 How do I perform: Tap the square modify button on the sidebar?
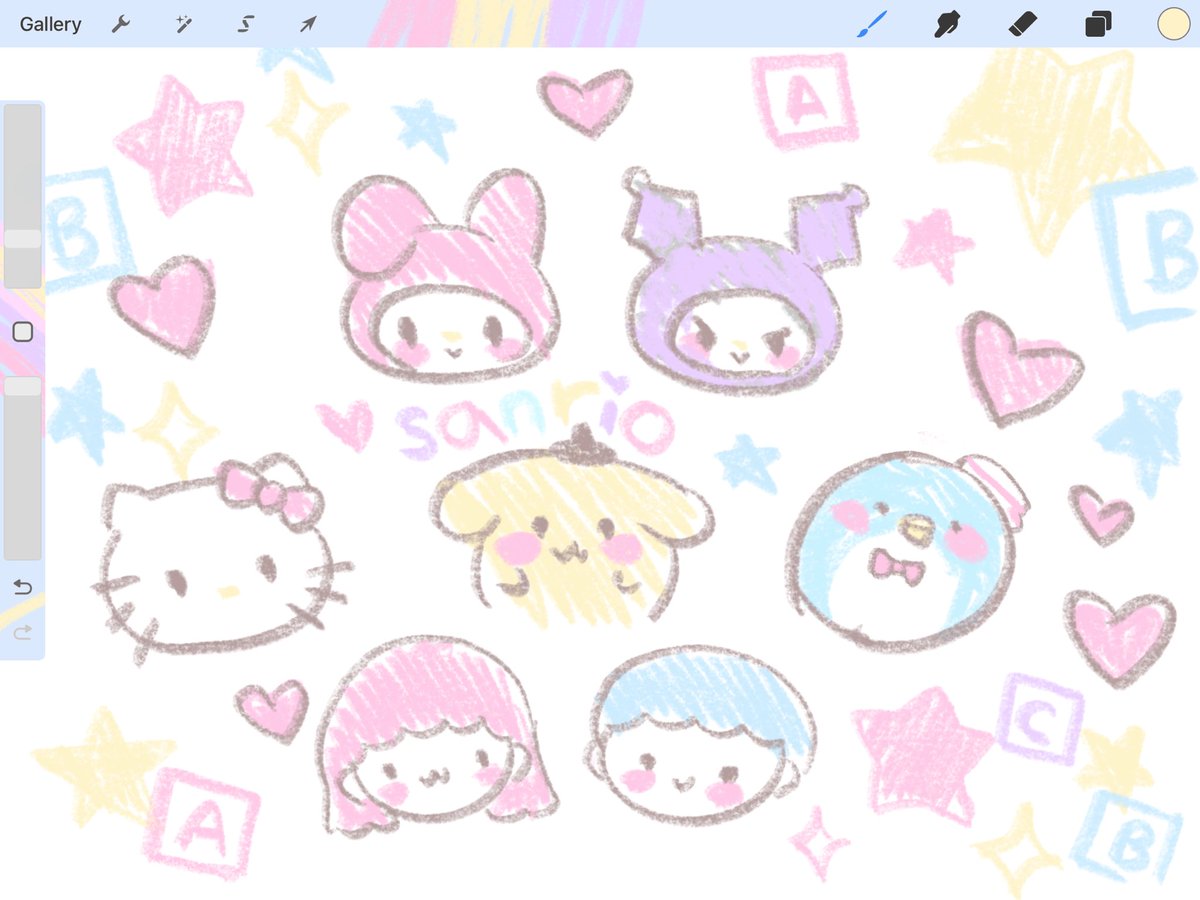(23, 332)
